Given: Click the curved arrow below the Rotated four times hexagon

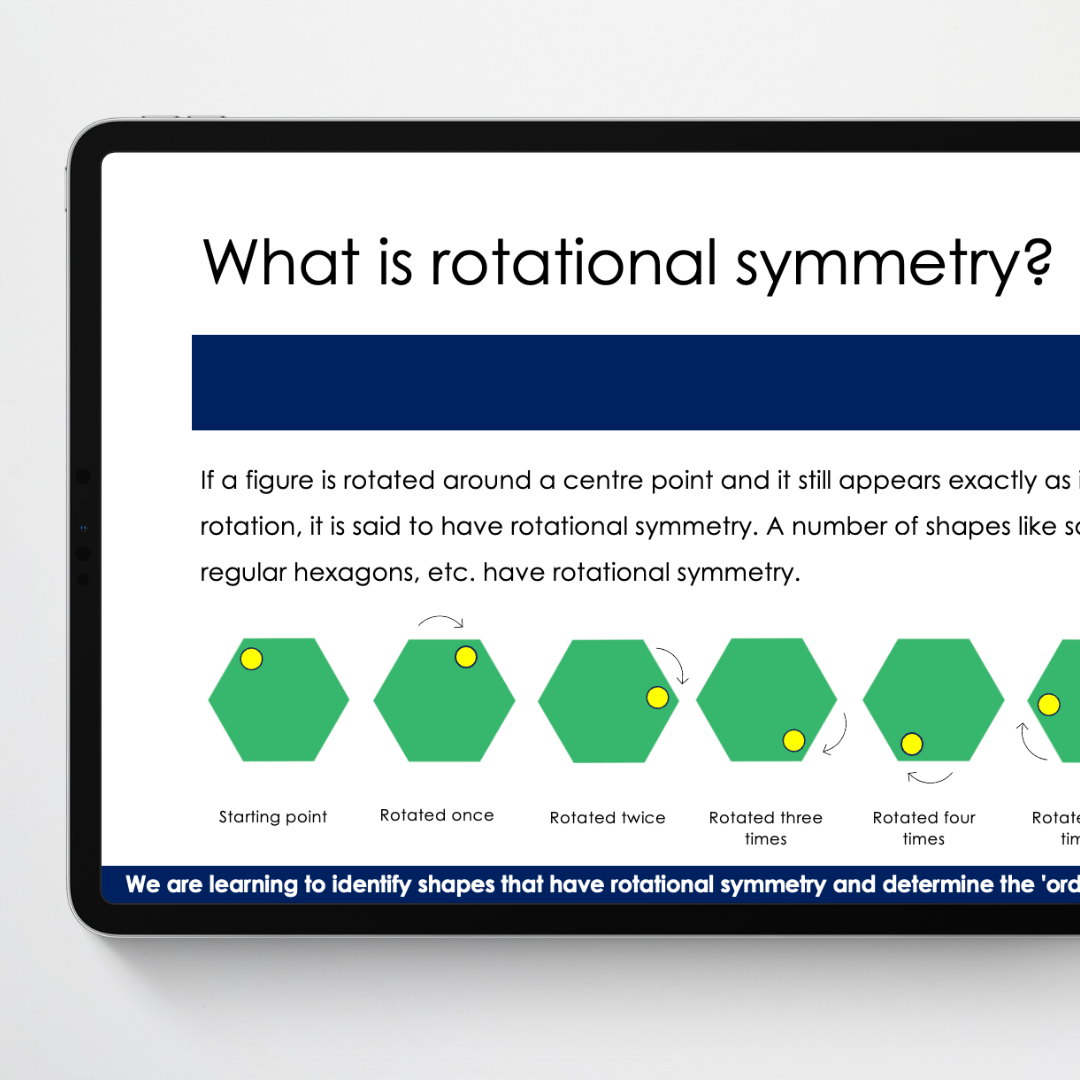Looking at the screenshot, I should tap(930, 777).
